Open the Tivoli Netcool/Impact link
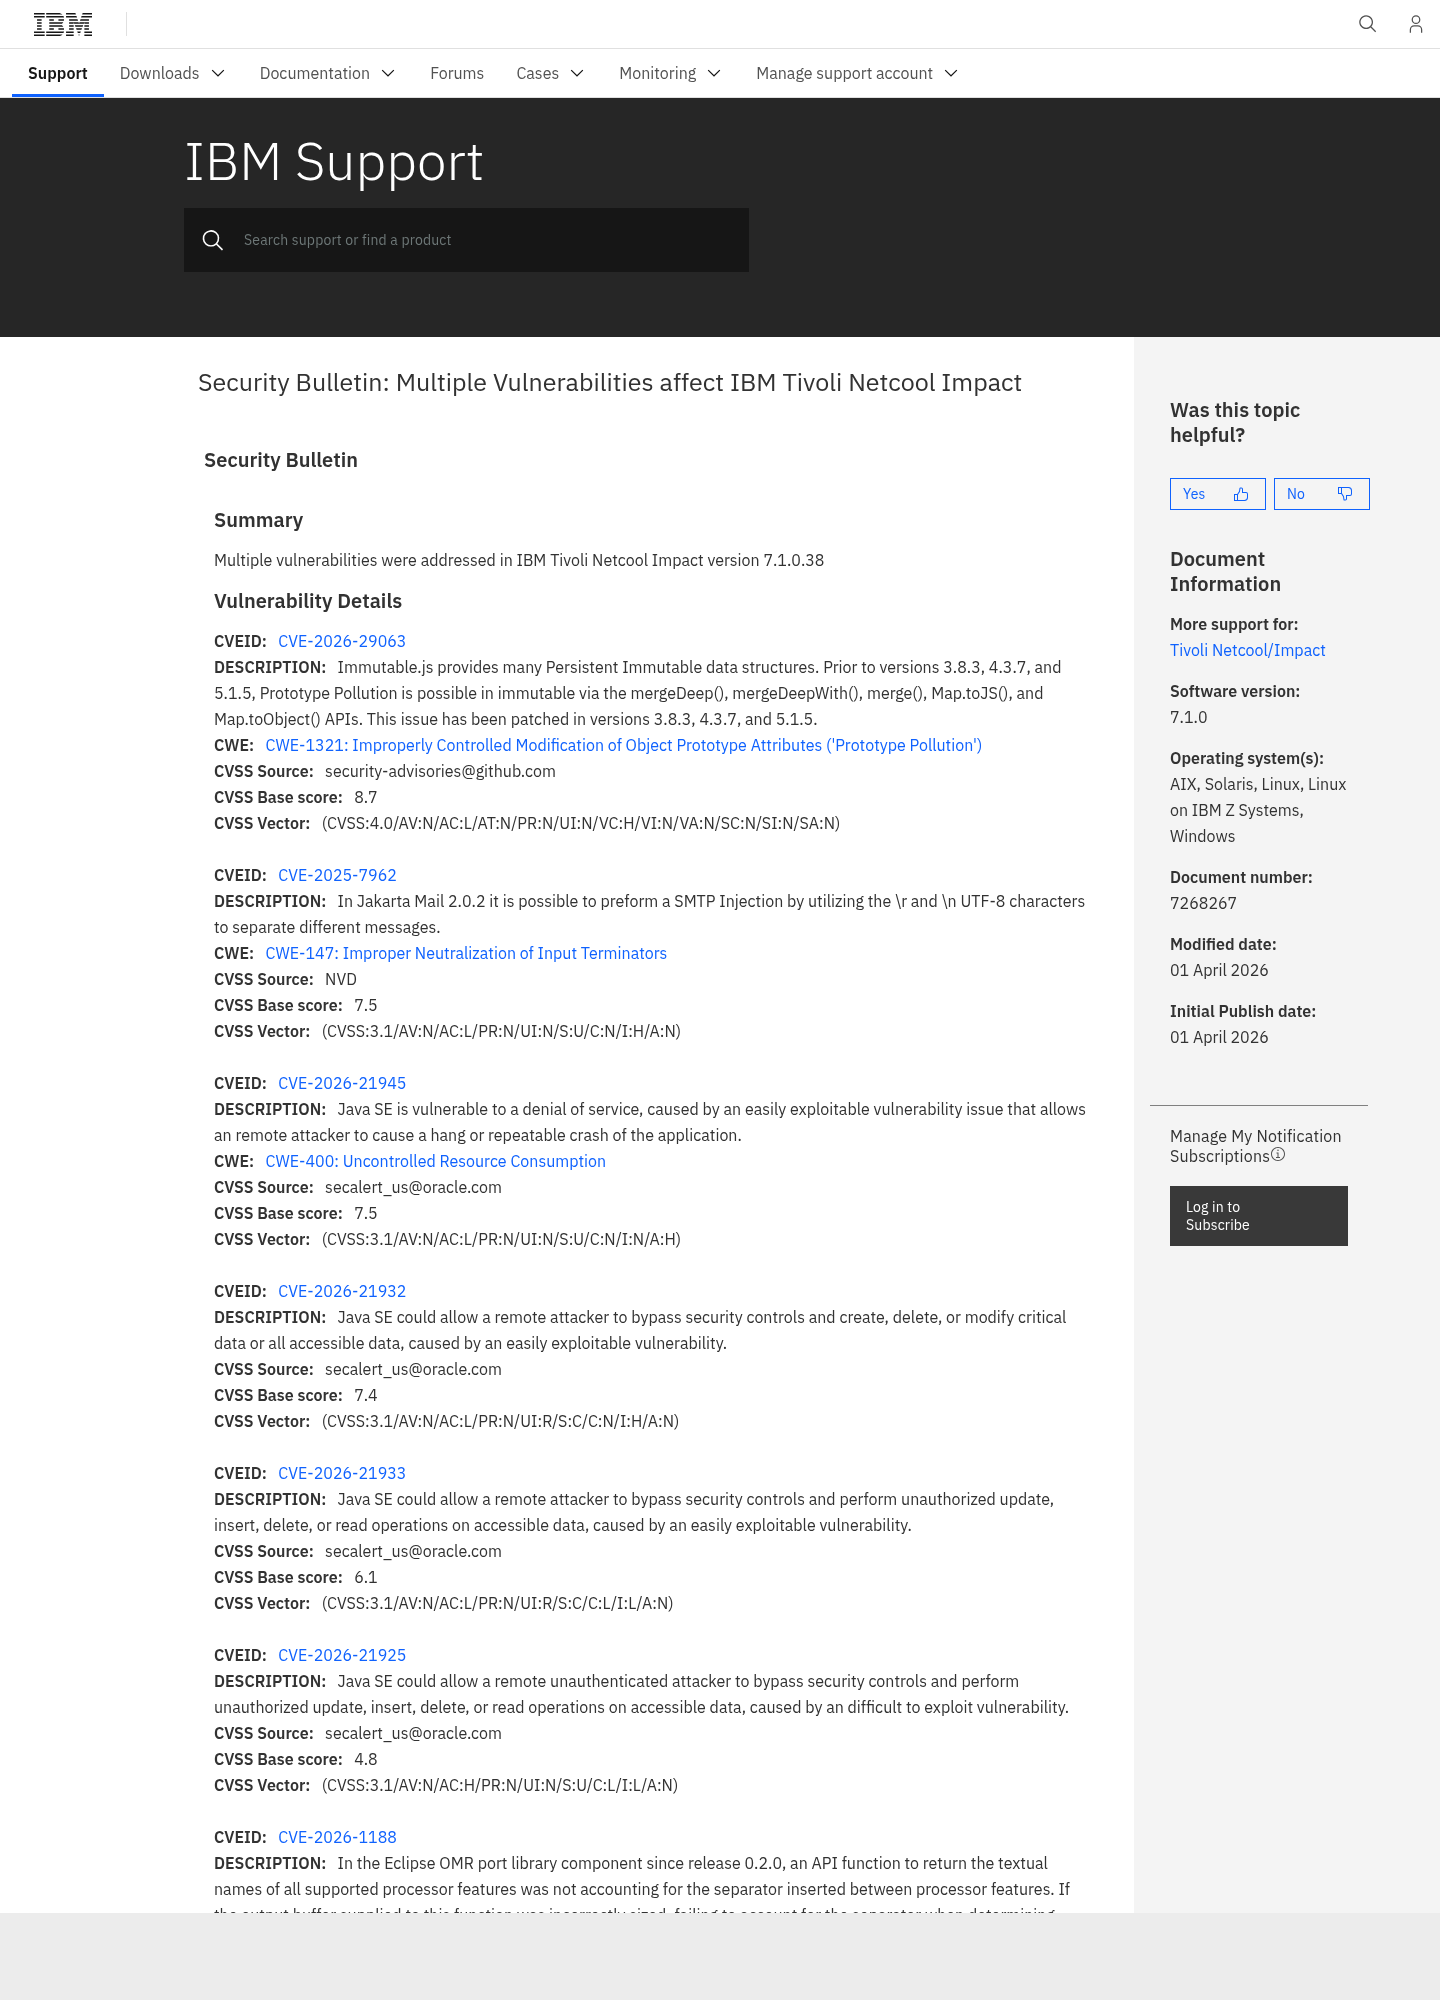 pos(1248,650)
